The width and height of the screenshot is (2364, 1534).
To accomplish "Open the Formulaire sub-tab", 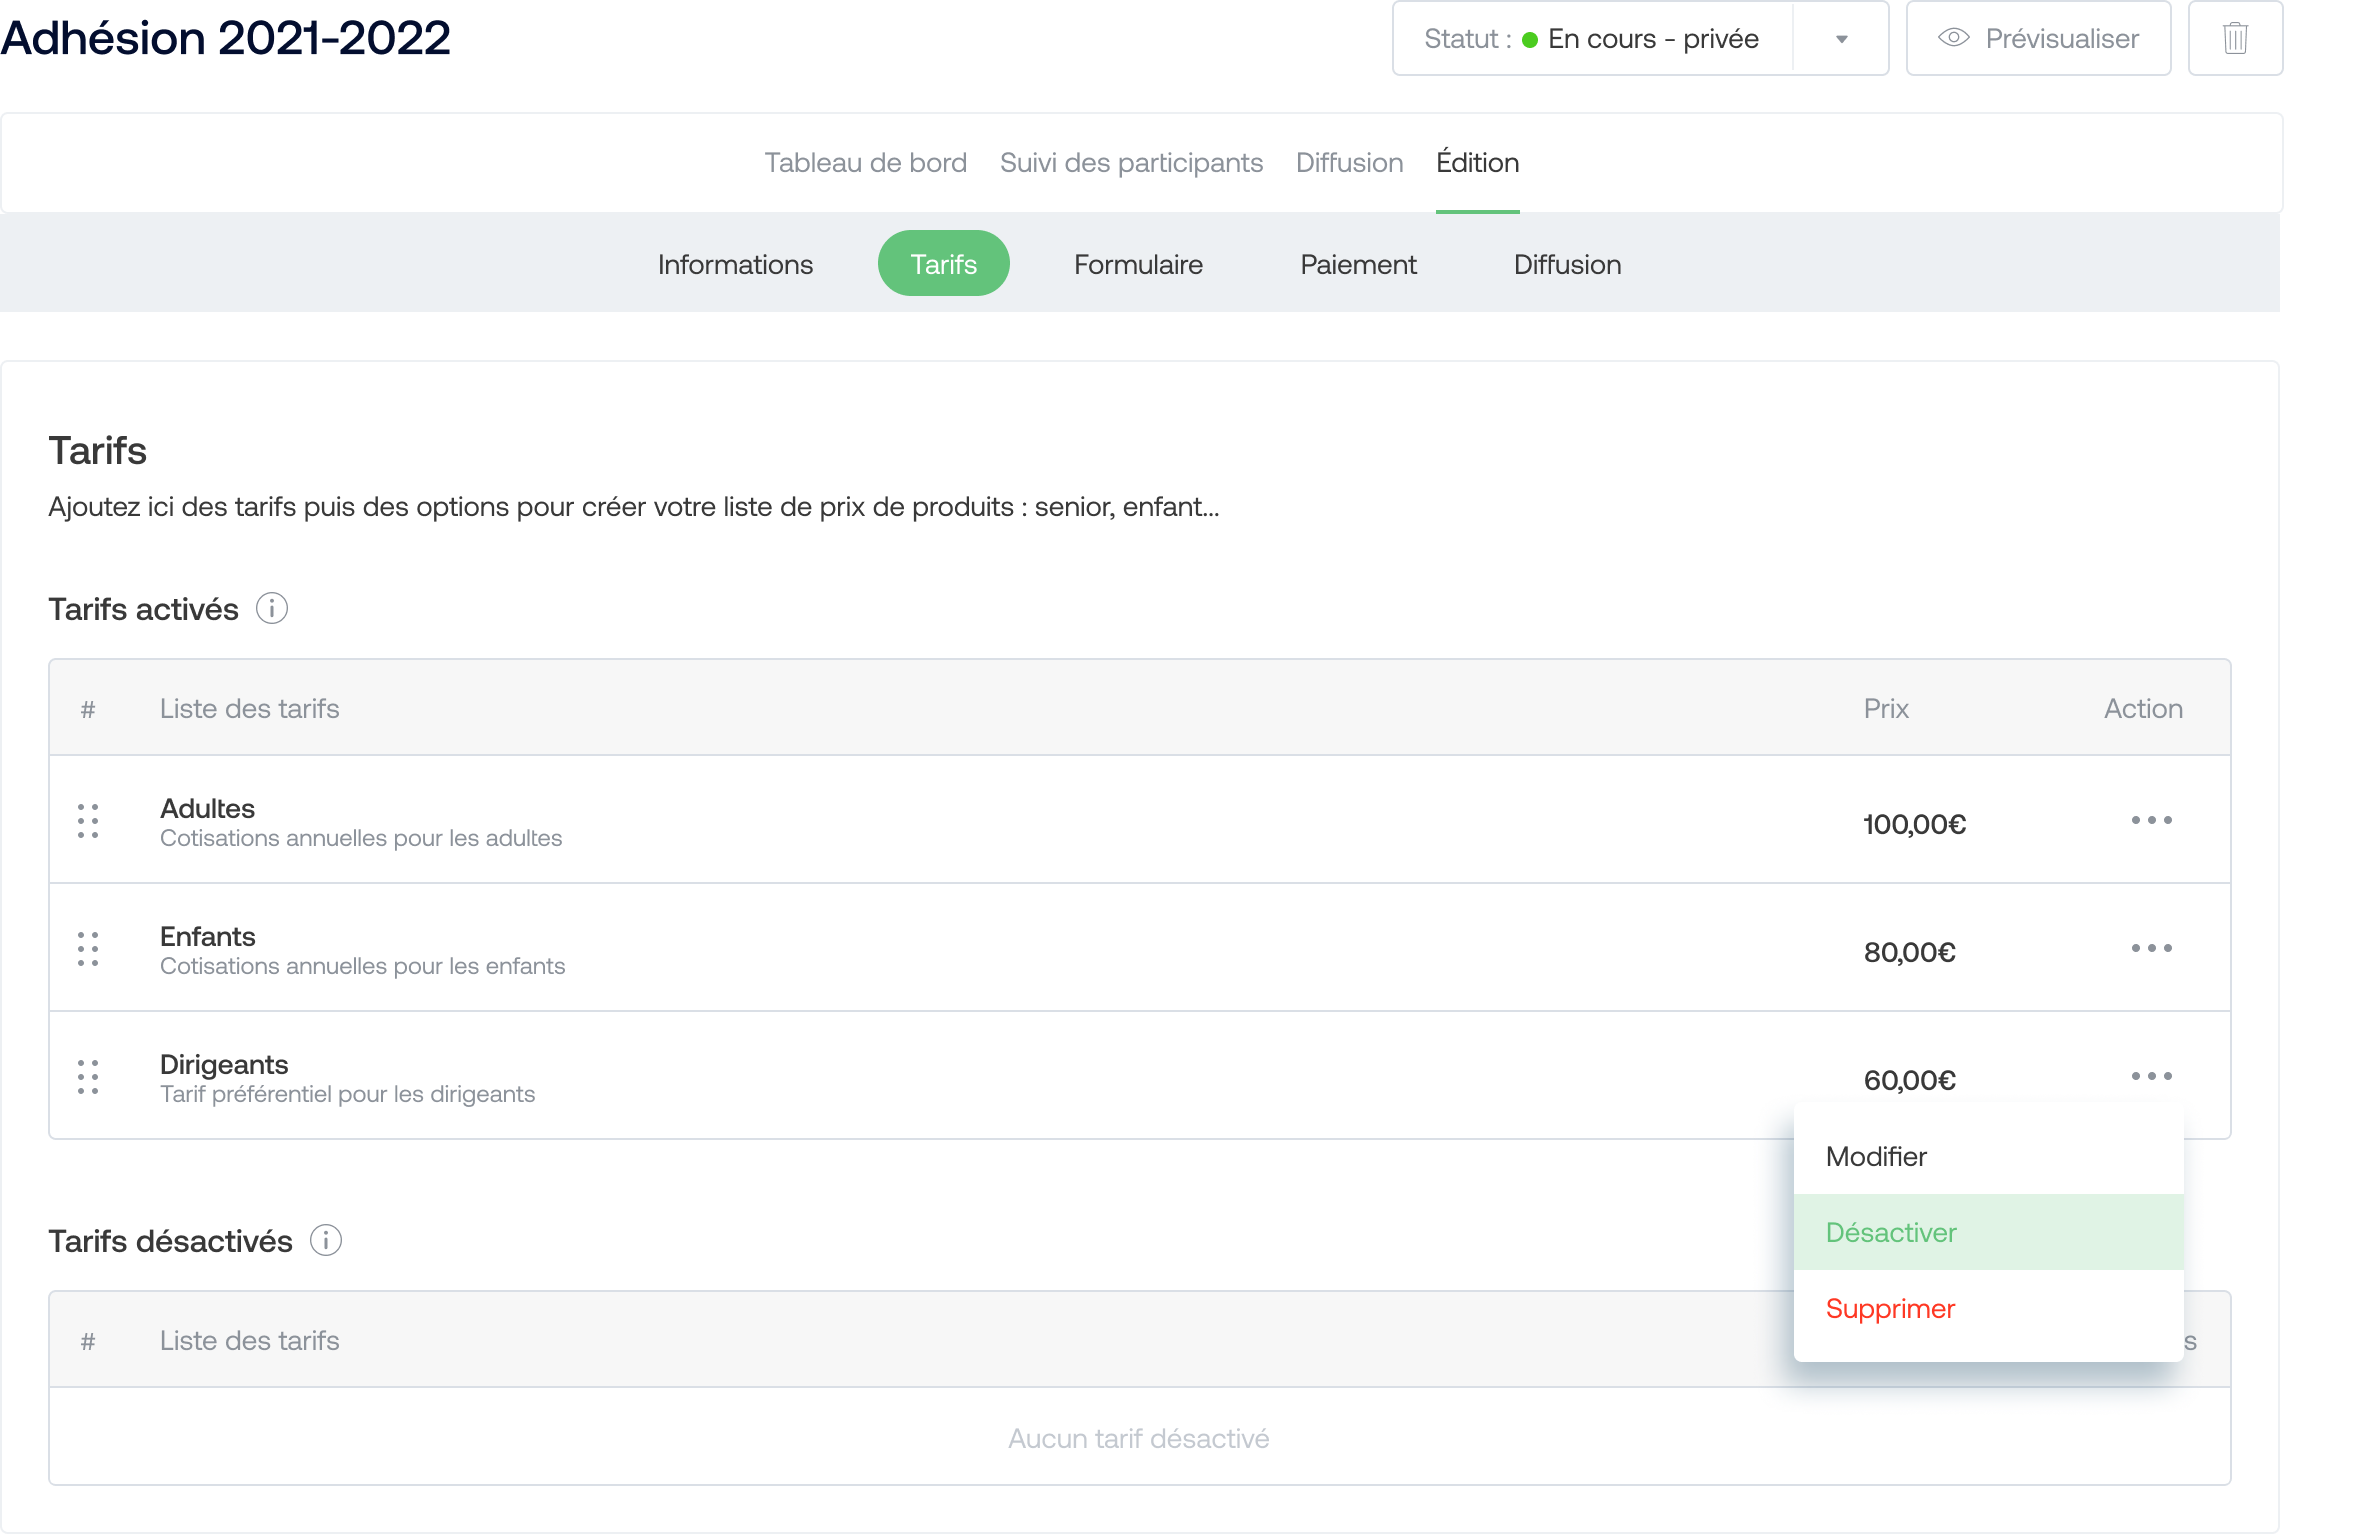I will 1138,264.
